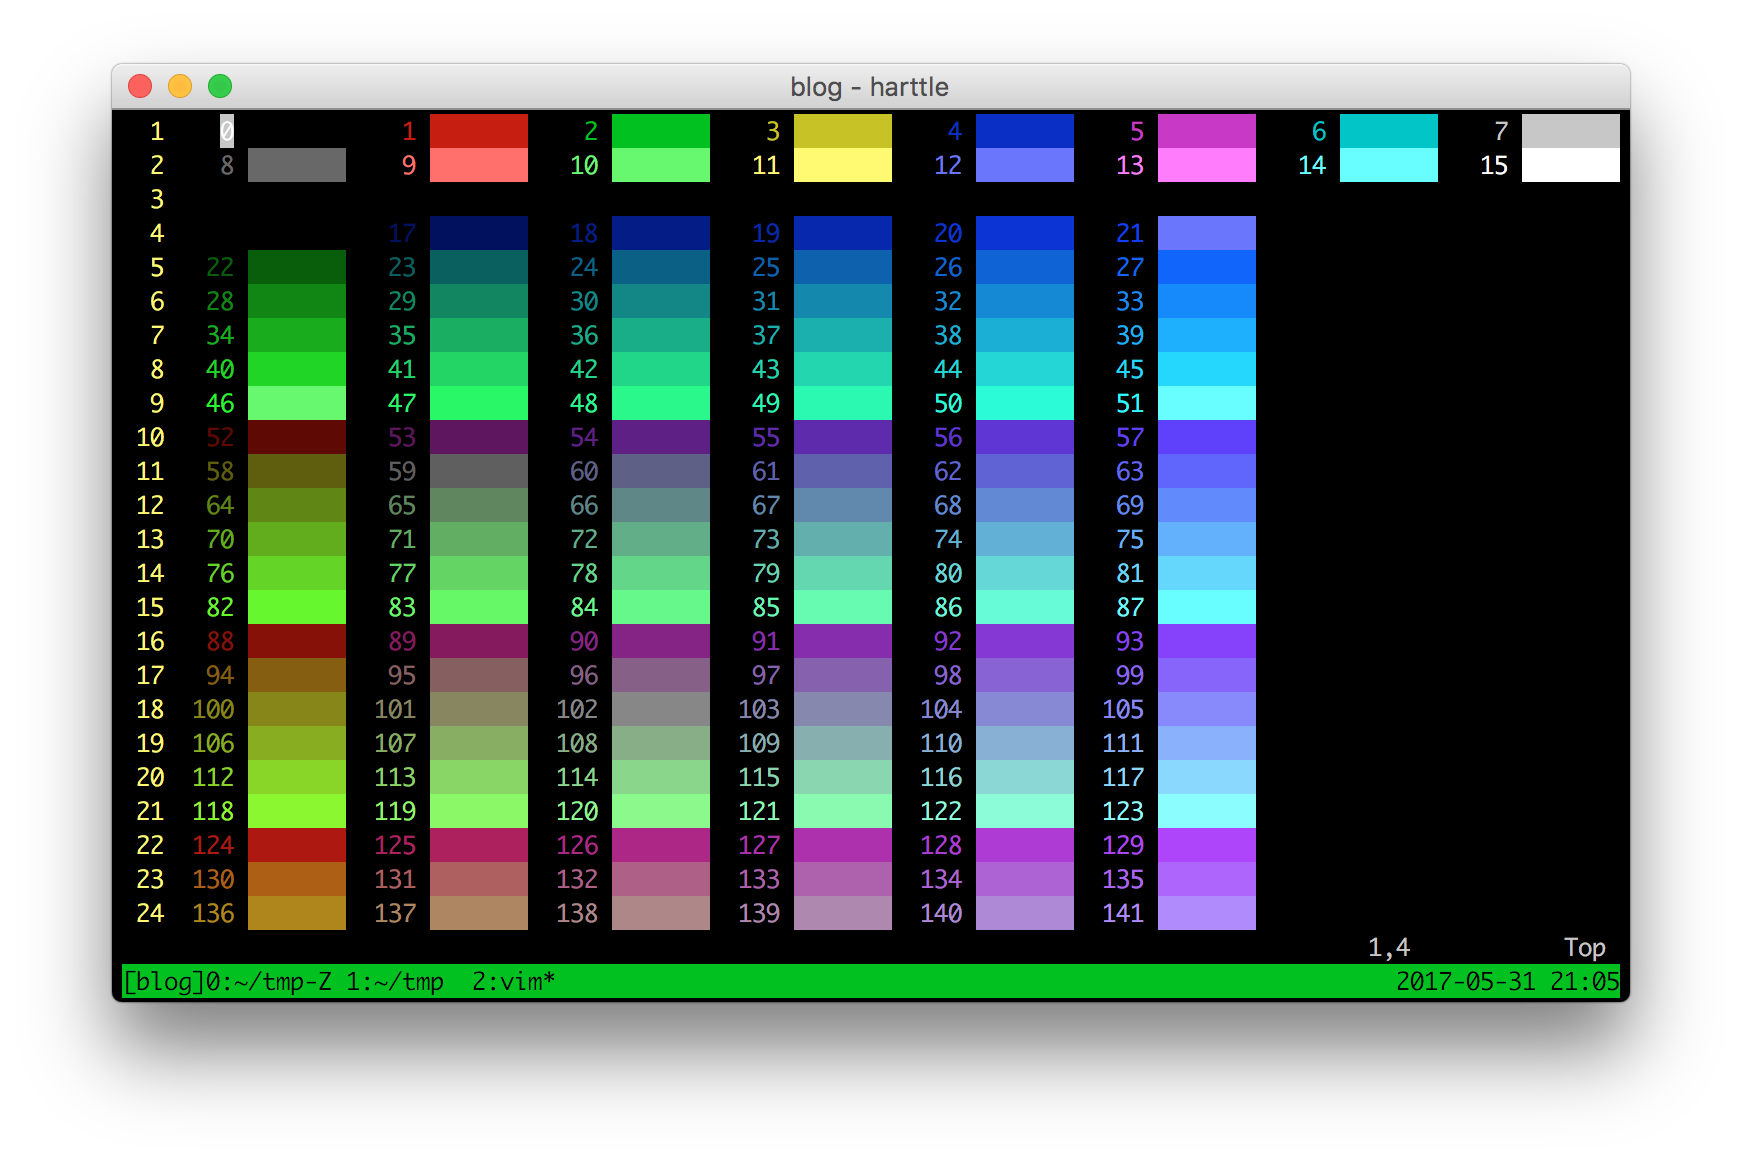Select the white color swatch 15
This screenshot has height=1162, width=1742.
(x=1570, y=166)
